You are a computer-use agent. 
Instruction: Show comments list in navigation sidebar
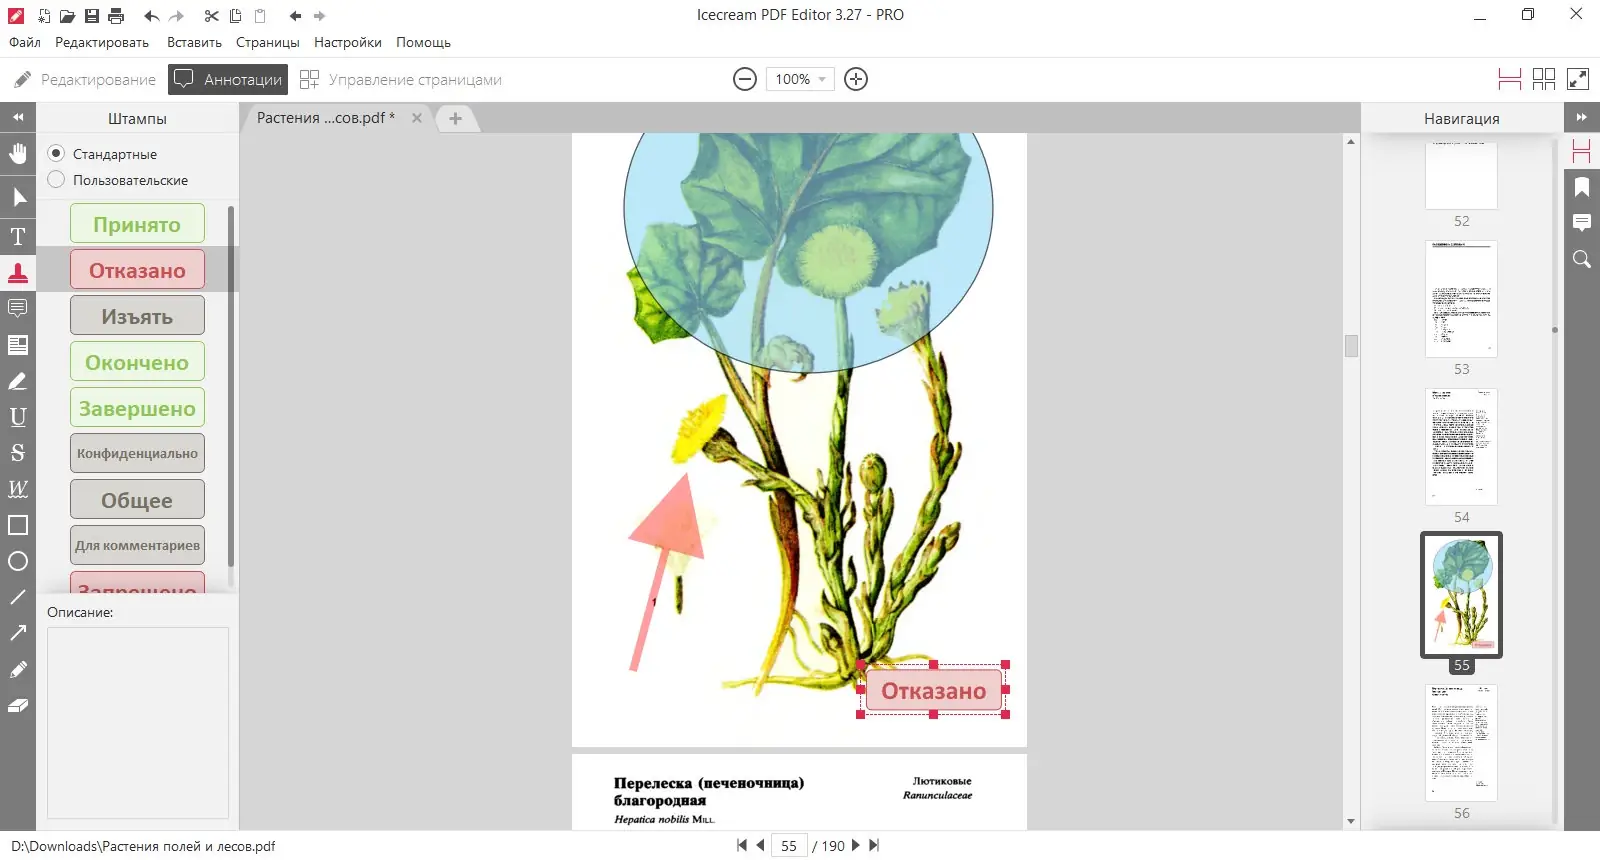(x=1582, y=223)
